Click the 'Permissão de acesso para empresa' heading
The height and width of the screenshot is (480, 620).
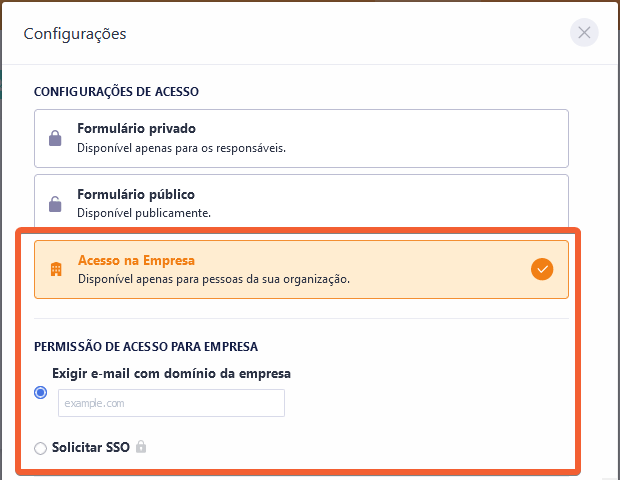(146, 347)
